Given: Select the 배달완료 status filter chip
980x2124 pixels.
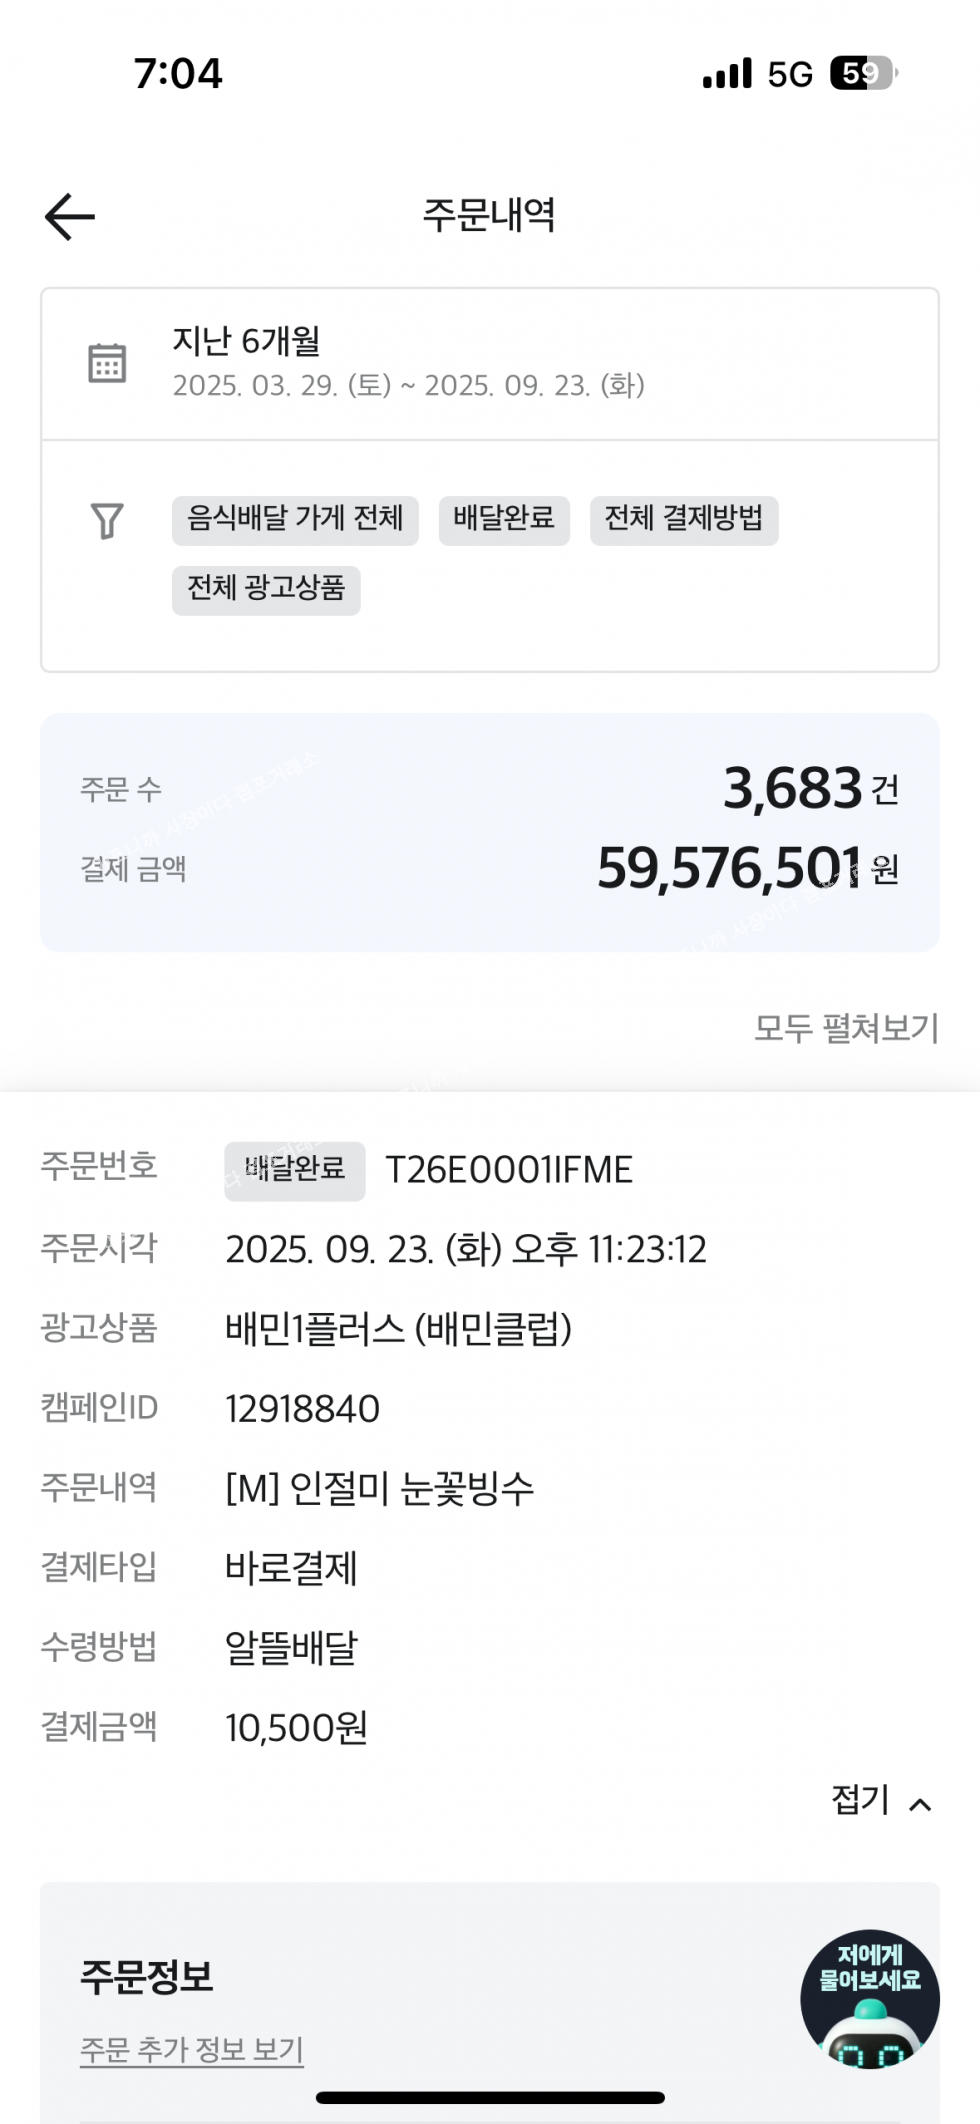Looking at the screenshot, I should coord(504,520).
